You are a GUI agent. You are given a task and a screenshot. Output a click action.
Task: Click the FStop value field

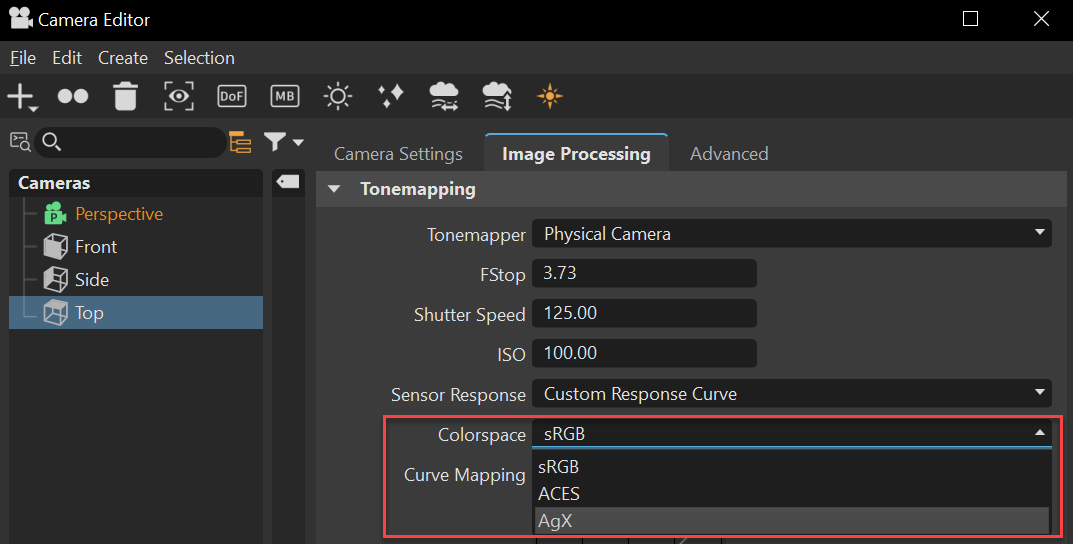644,273
